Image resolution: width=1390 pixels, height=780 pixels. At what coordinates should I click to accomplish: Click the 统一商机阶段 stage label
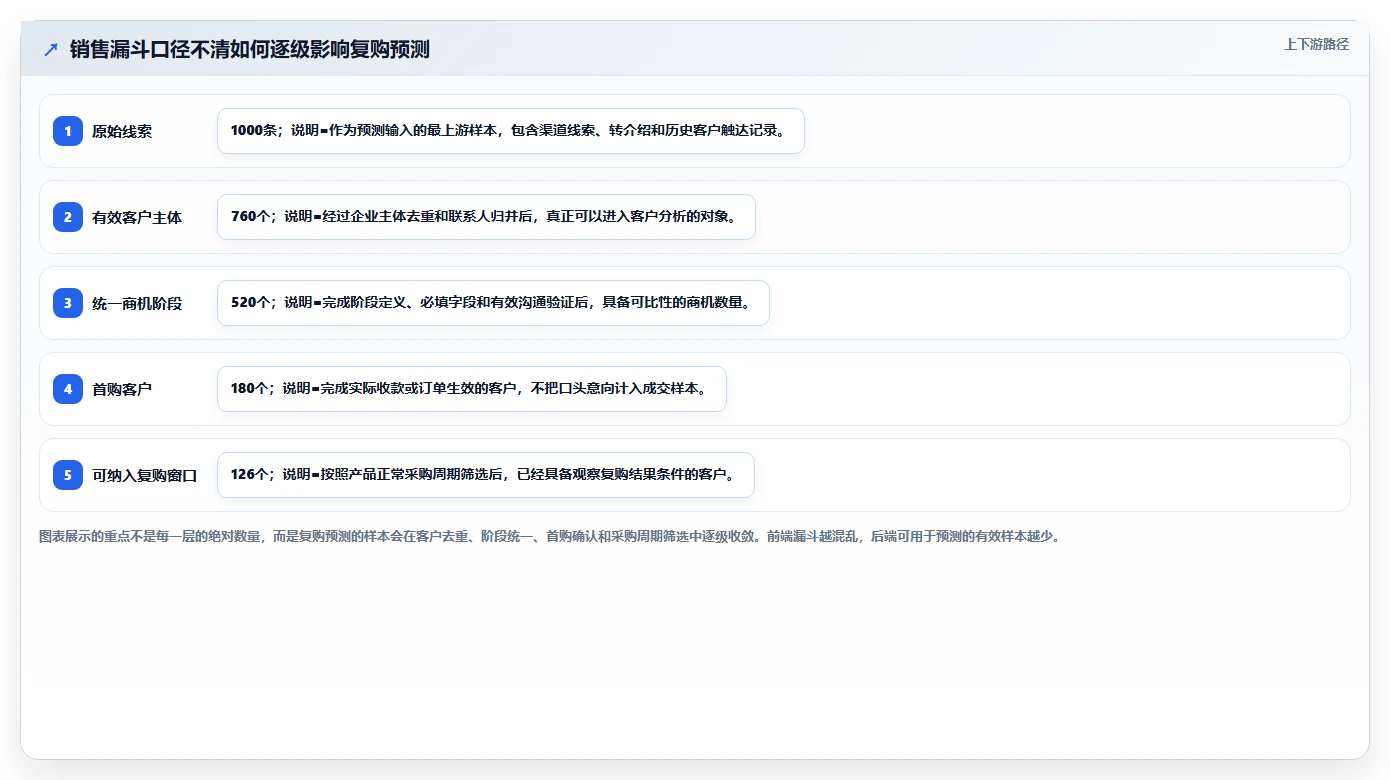137,303
